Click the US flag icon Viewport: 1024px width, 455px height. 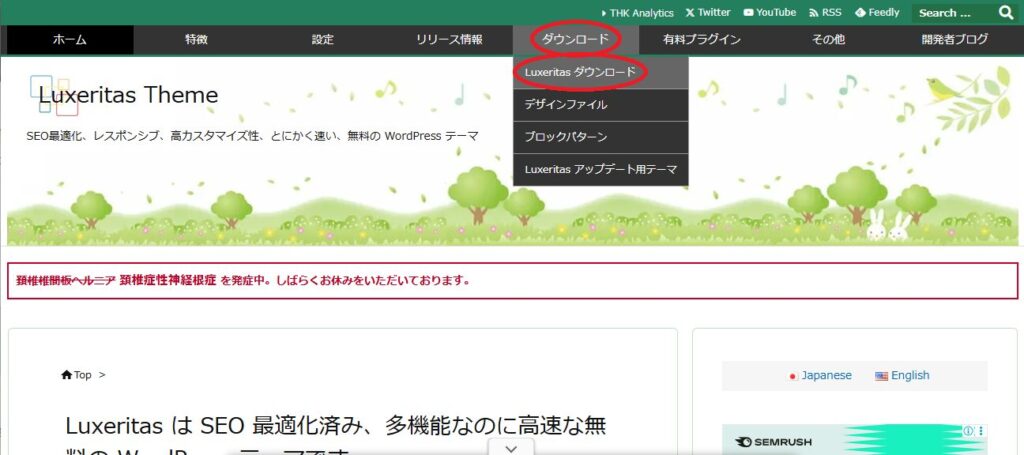(x=882, y=377)
